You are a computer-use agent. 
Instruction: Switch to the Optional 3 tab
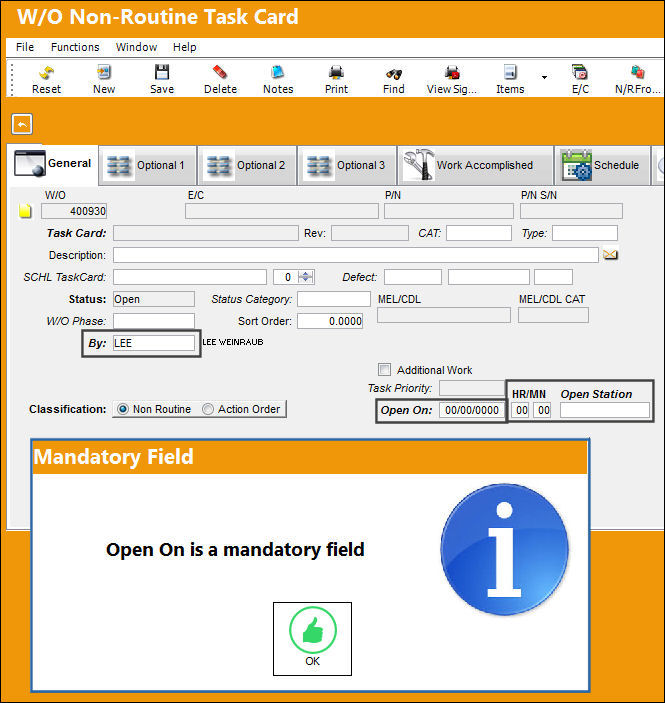pyautogui.click(x=348, y=165)
